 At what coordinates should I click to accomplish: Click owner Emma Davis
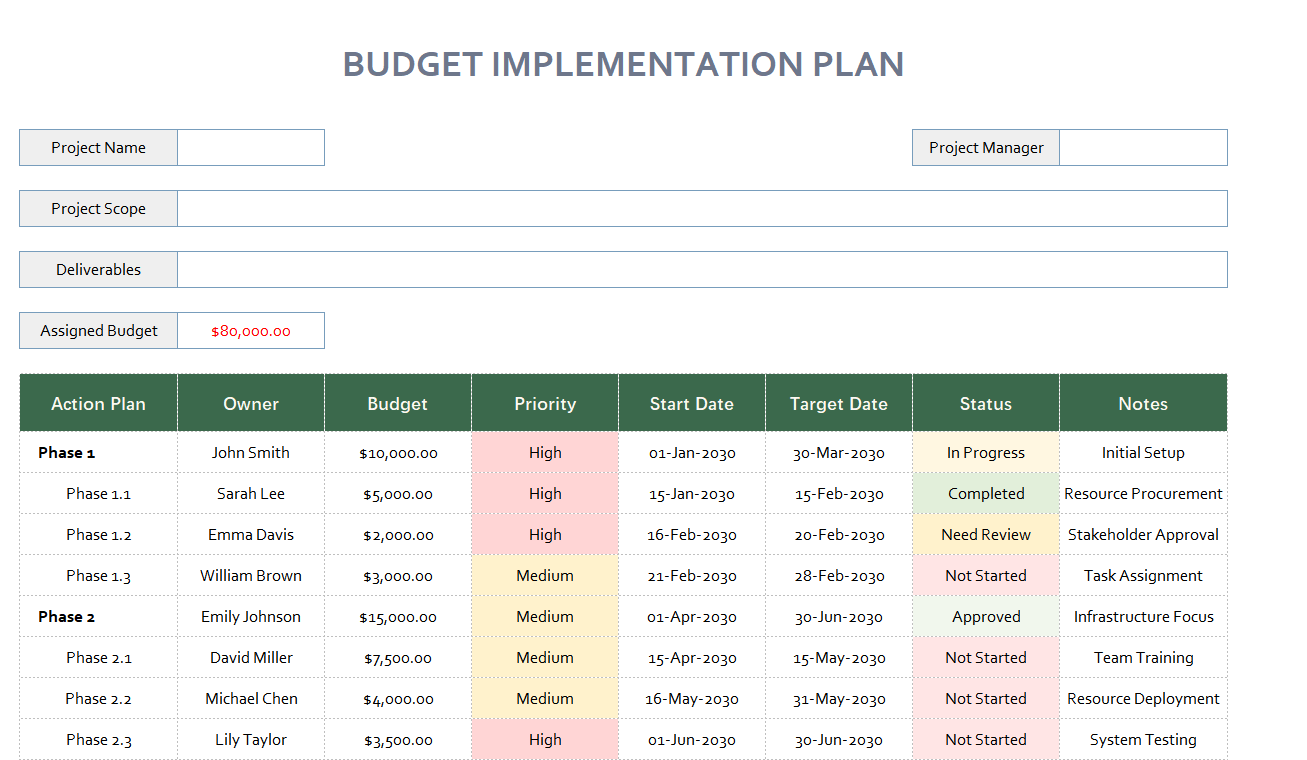[251, 534]
